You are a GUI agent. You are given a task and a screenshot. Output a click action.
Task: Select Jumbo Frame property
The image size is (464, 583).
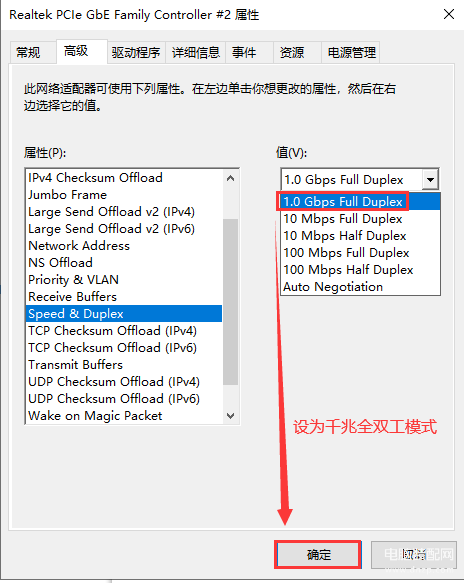(124, 195)
